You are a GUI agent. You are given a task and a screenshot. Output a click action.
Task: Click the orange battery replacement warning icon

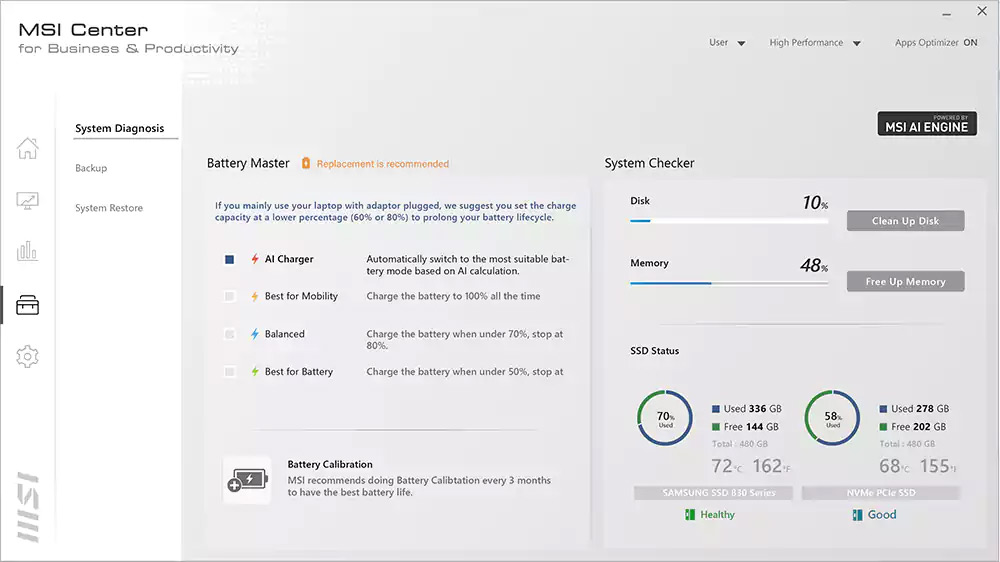click(x=306, y=163)
